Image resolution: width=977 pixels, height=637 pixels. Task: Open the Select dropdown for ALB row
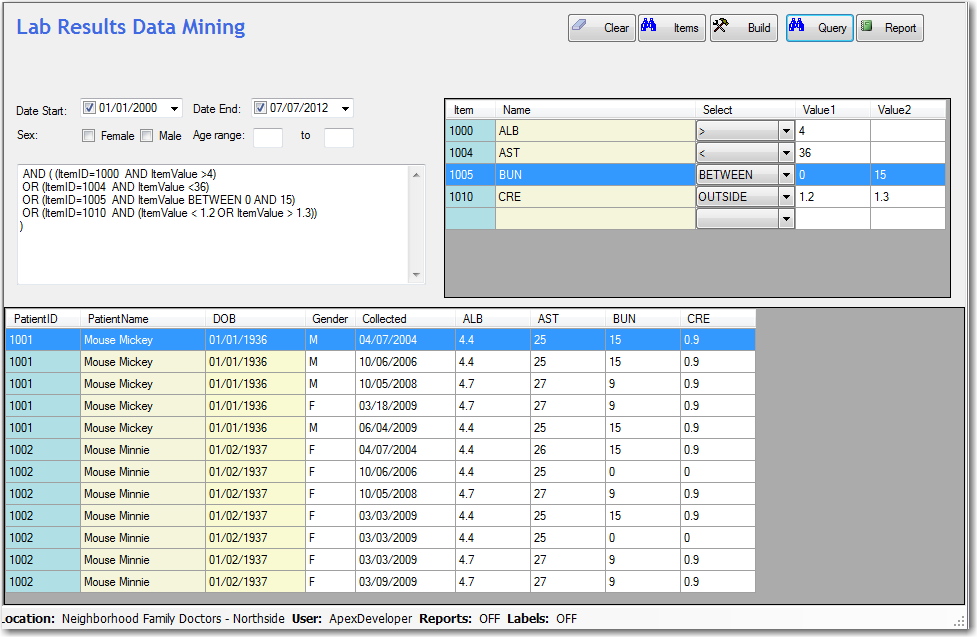click(786, 131)
